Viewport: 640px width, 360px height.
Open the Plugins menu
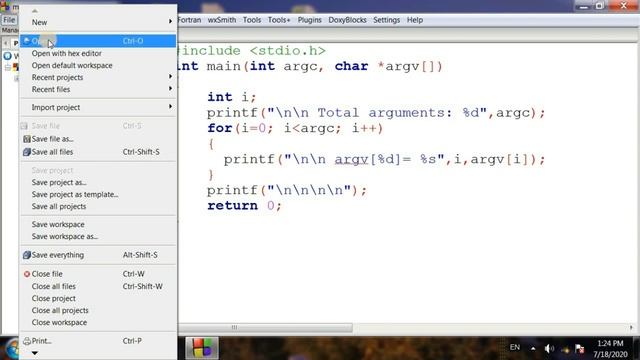[309, 20]
